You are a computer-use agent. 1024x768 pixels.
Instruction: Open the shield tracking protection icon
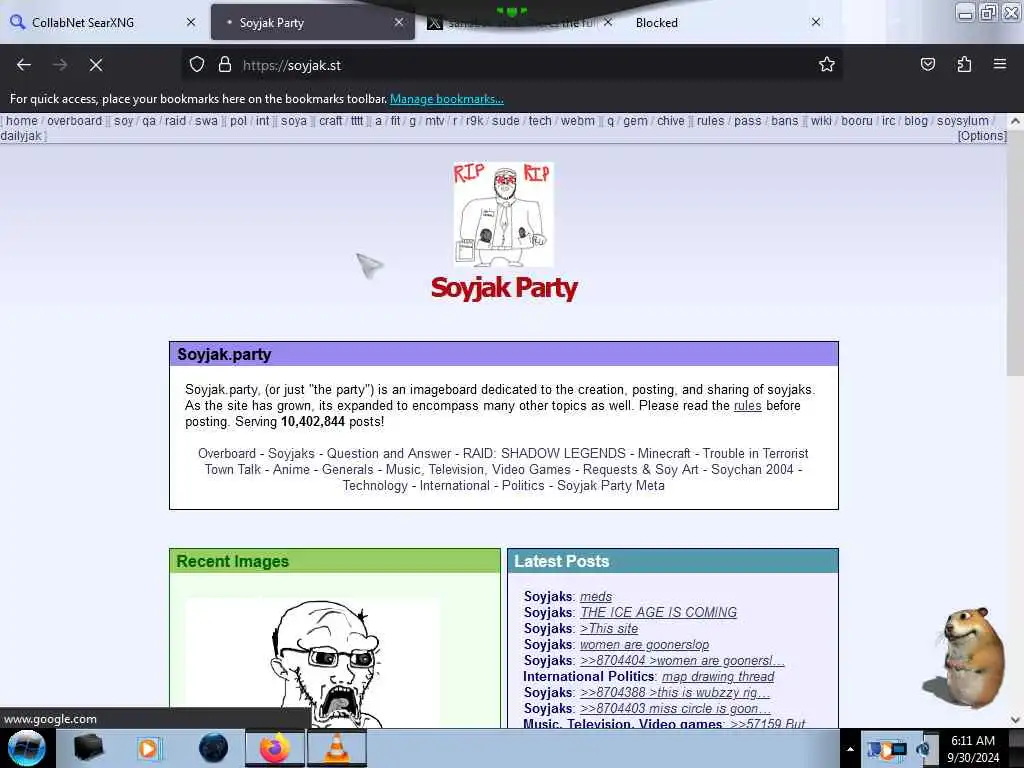(197, 65)
